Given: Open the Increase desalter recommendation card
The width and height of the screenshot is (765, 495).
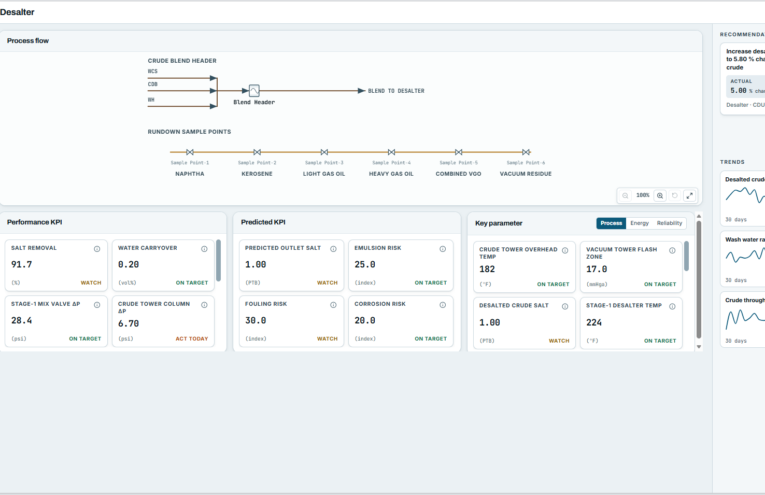Looking at the screenshot, I should coord(743,79).
